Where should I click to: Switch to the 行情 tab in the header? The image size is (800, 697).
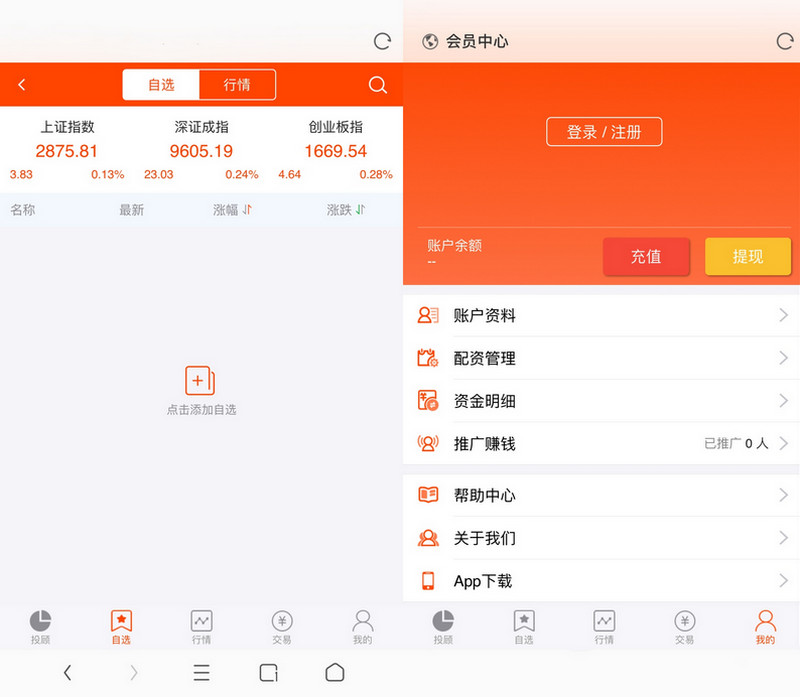click(x=237, y=85)
